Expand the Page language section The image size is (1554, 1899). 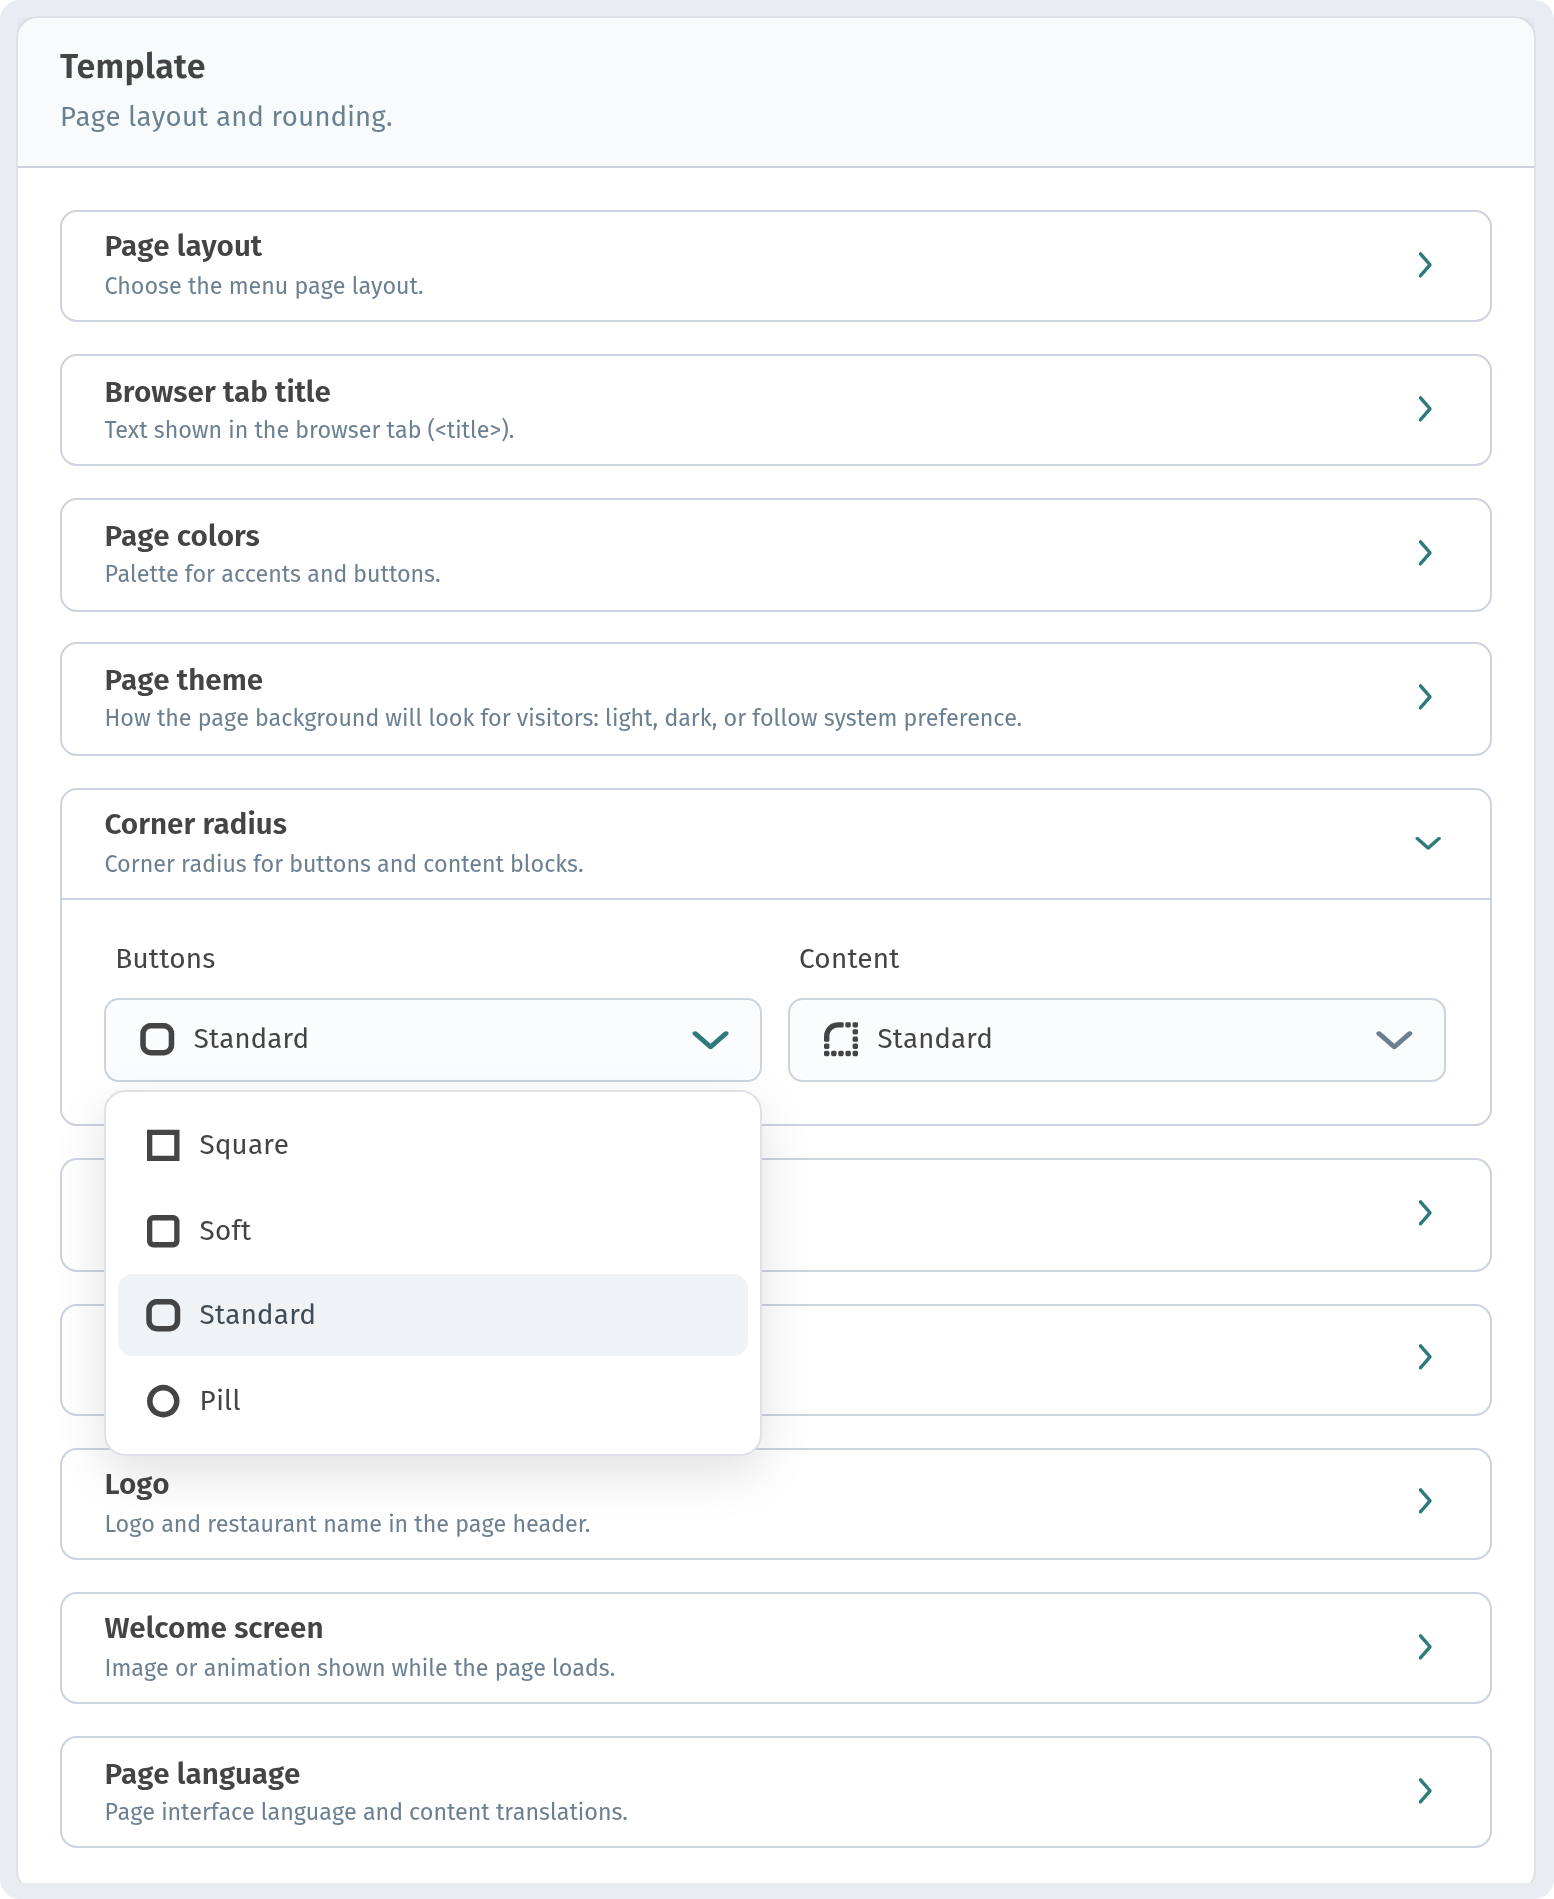click(776, 1792)
